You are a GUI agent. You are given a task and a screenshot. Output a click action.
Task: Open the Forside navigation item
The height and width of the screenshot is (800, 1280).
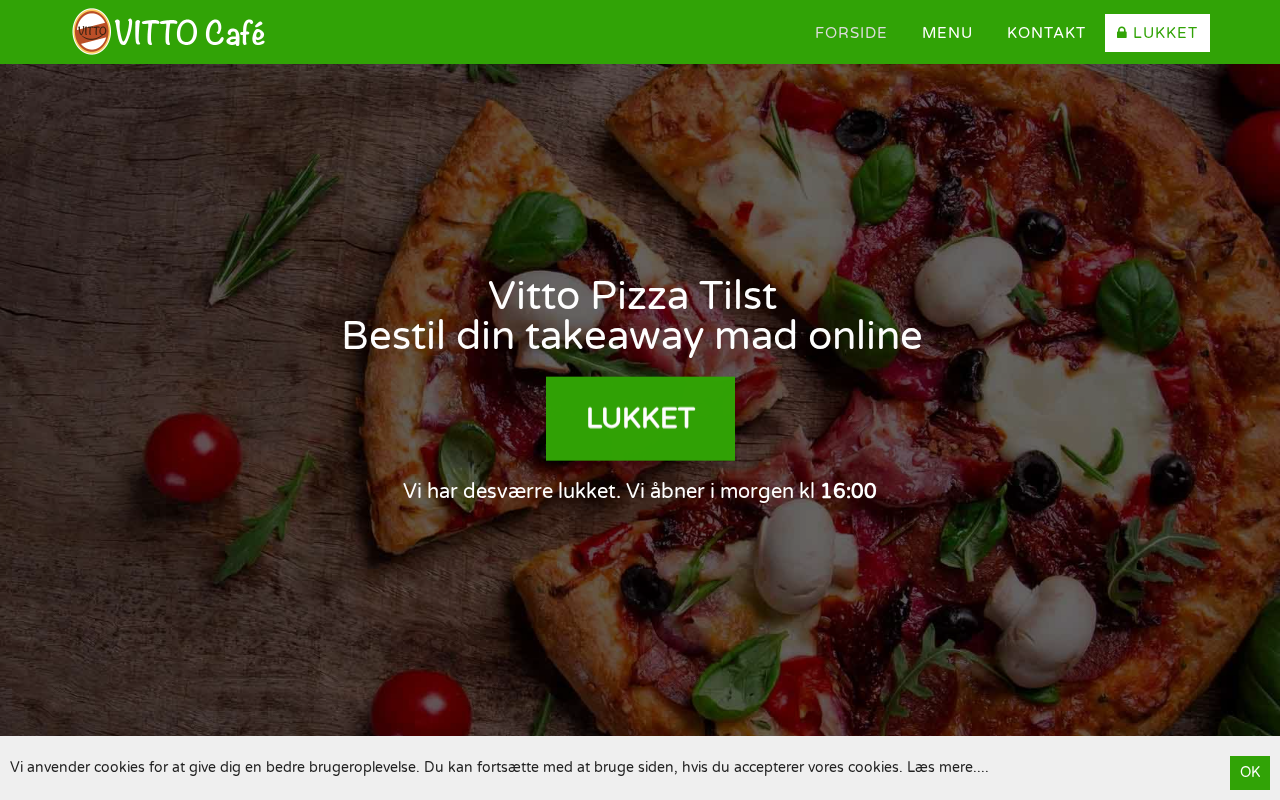click(851, 33)
